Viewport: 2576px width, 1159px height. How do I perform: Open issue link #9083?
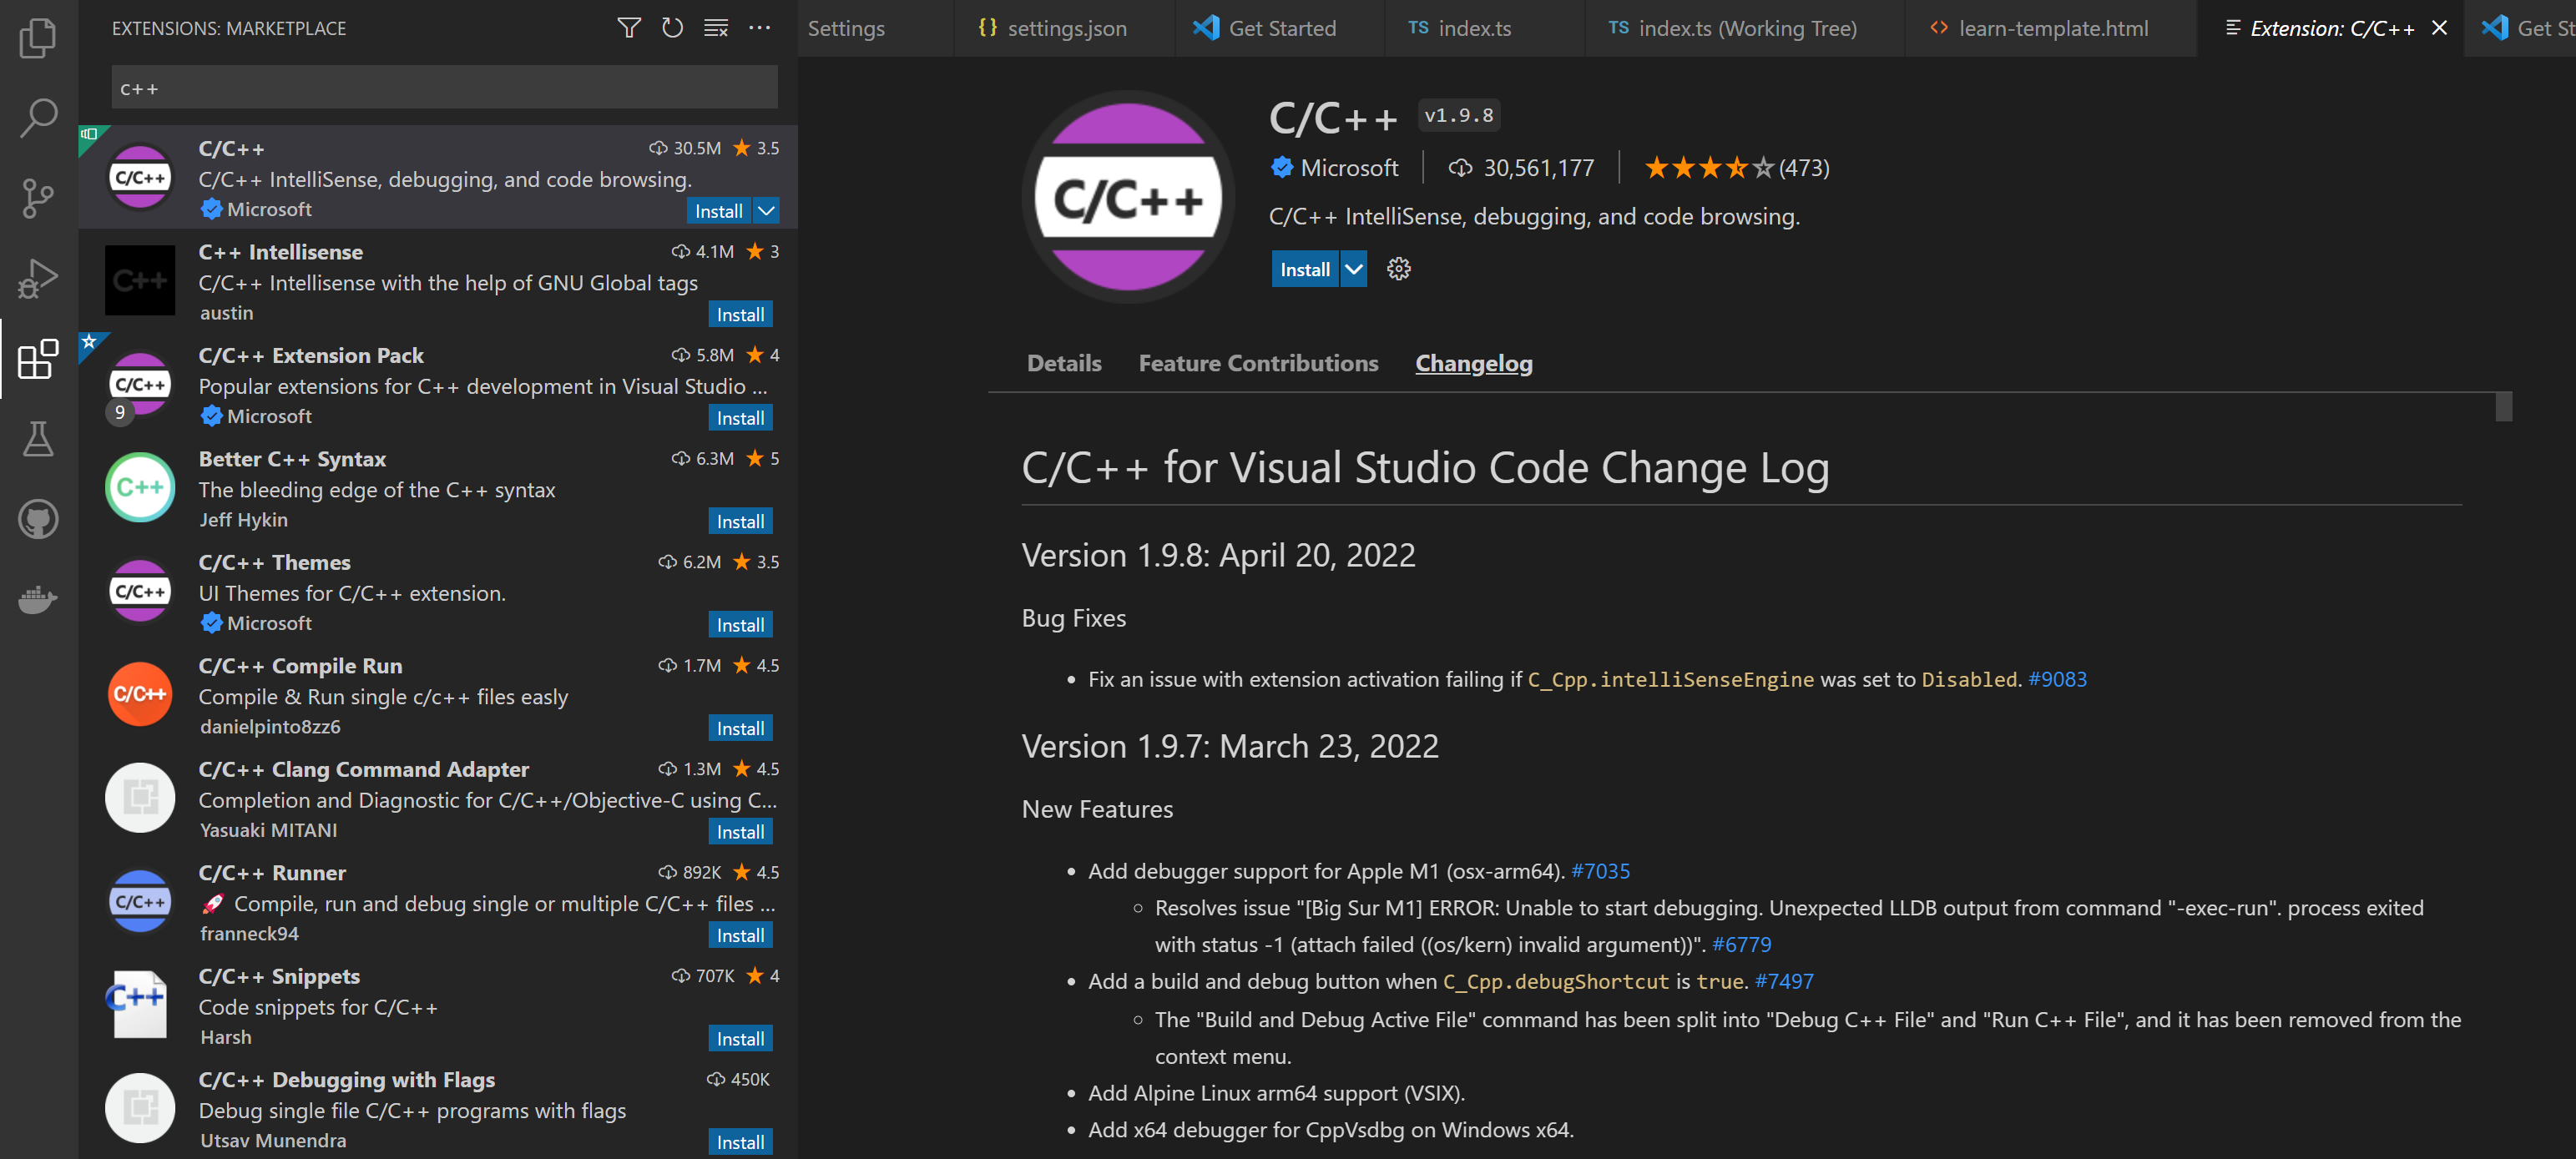tap(2057, 679)
